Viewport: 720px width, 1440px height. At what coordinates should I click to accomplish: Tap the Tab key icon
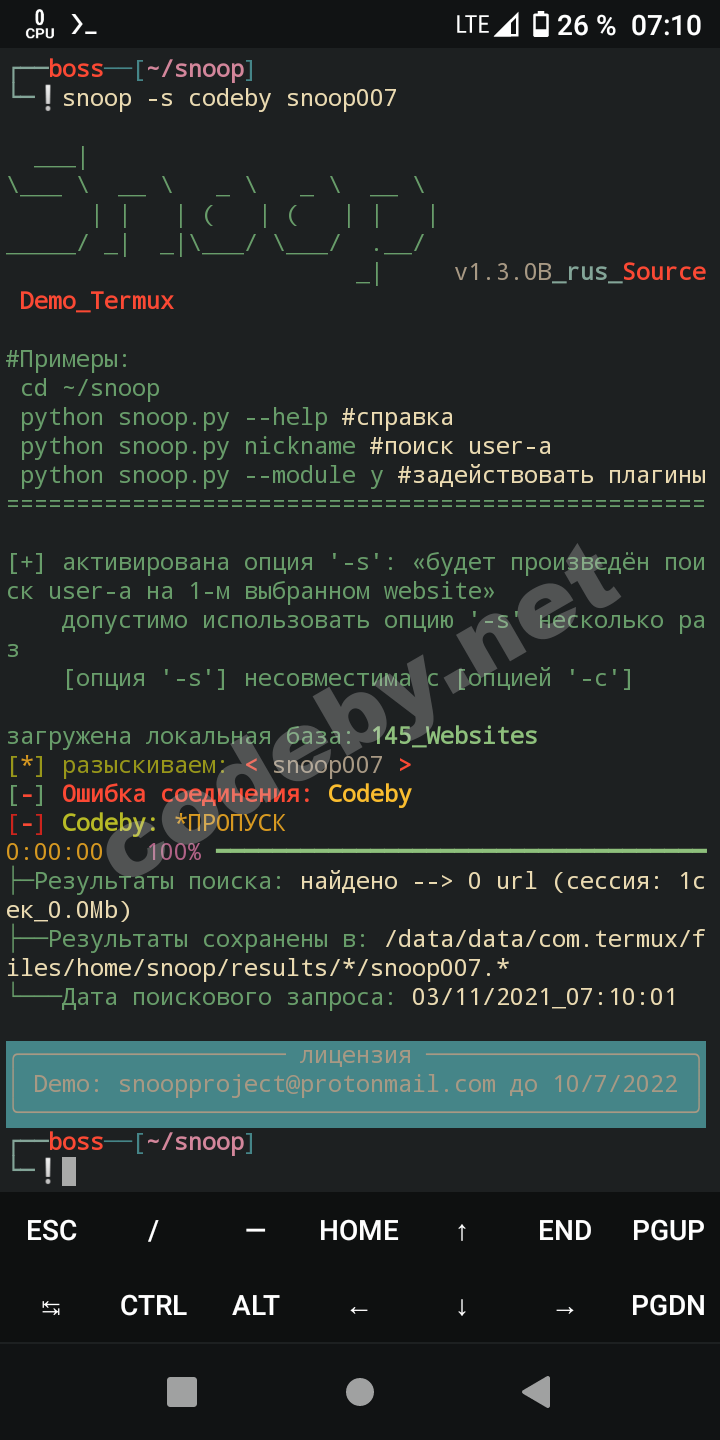51,1305
